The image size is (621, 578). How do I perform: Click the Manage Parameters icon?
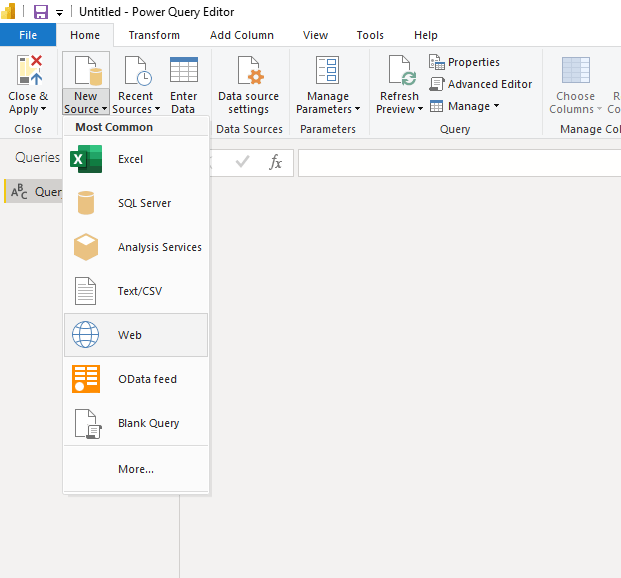click(x=328, y=70)
